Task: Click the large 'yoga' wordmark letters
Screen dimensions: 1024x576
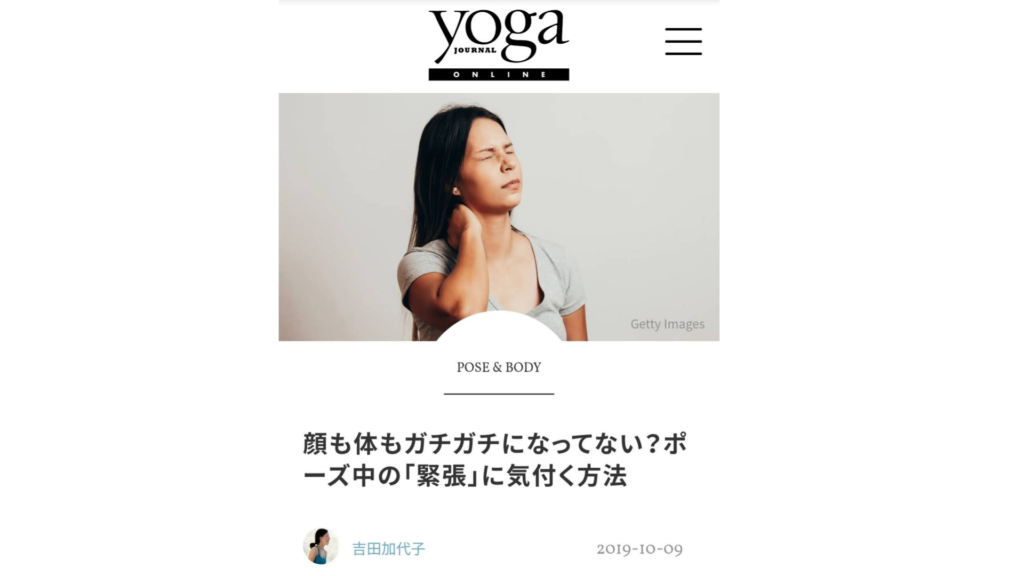Action: coord(498,33)
